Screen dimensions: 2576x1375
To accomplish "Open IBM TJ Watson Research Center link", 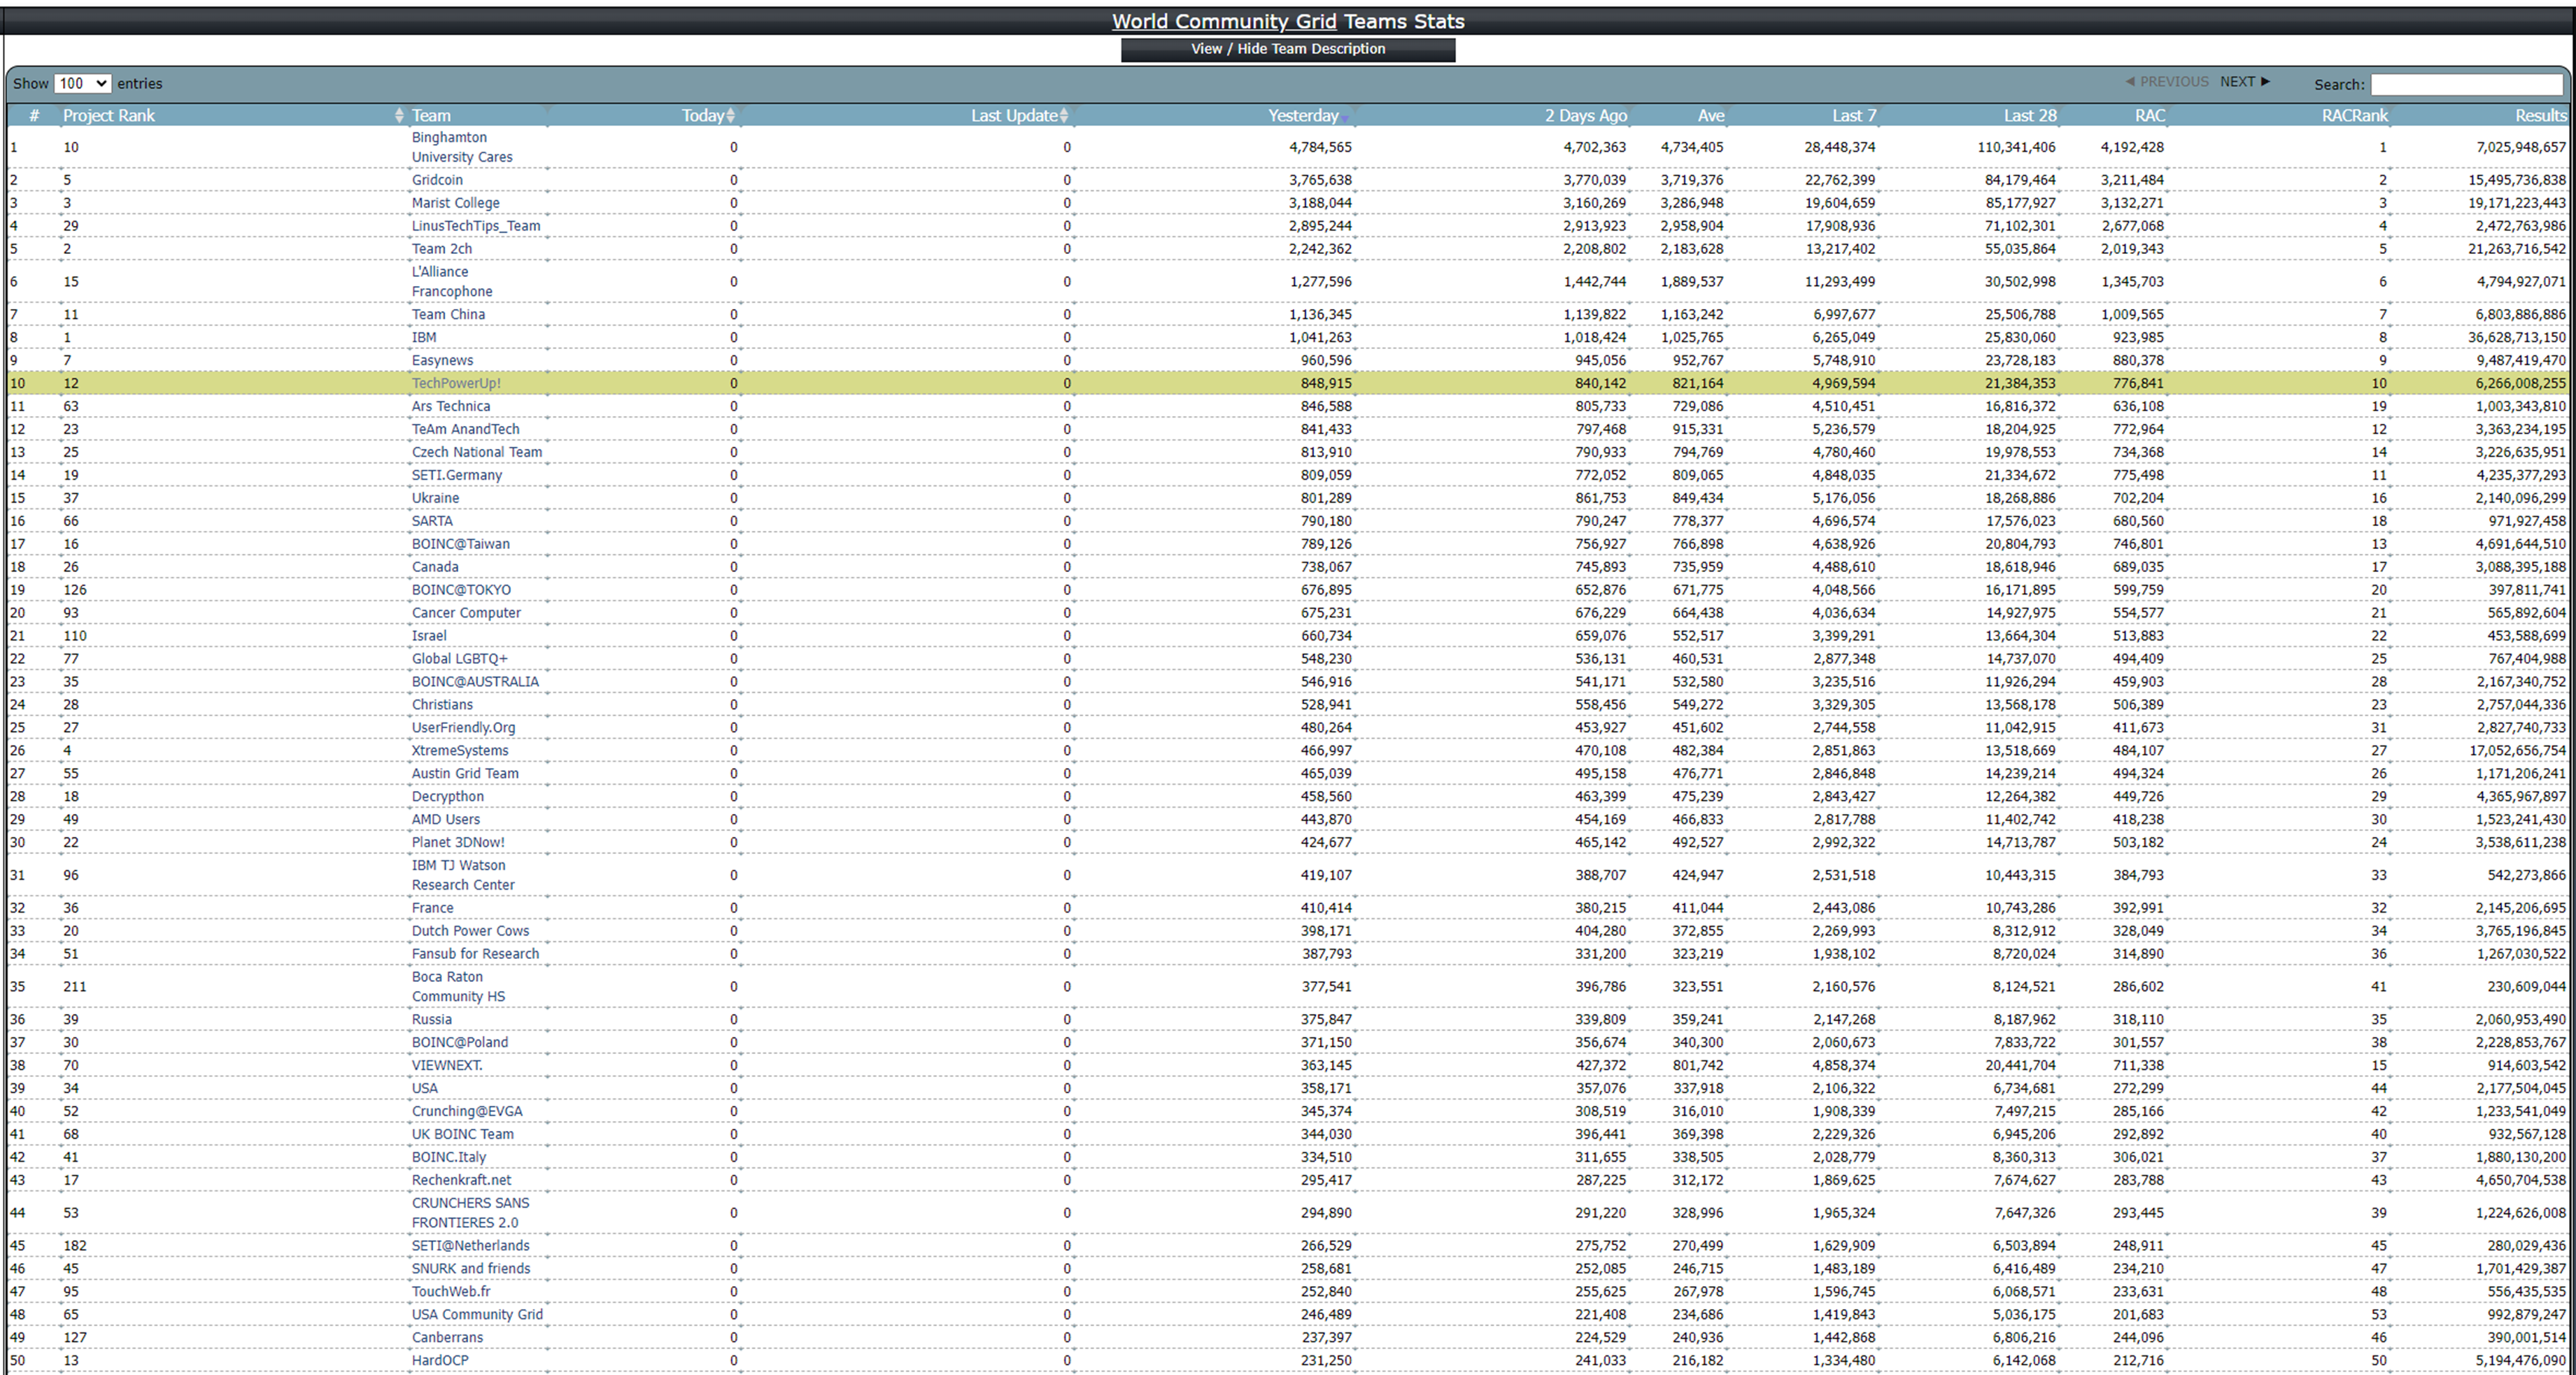I will coord(463,875).
